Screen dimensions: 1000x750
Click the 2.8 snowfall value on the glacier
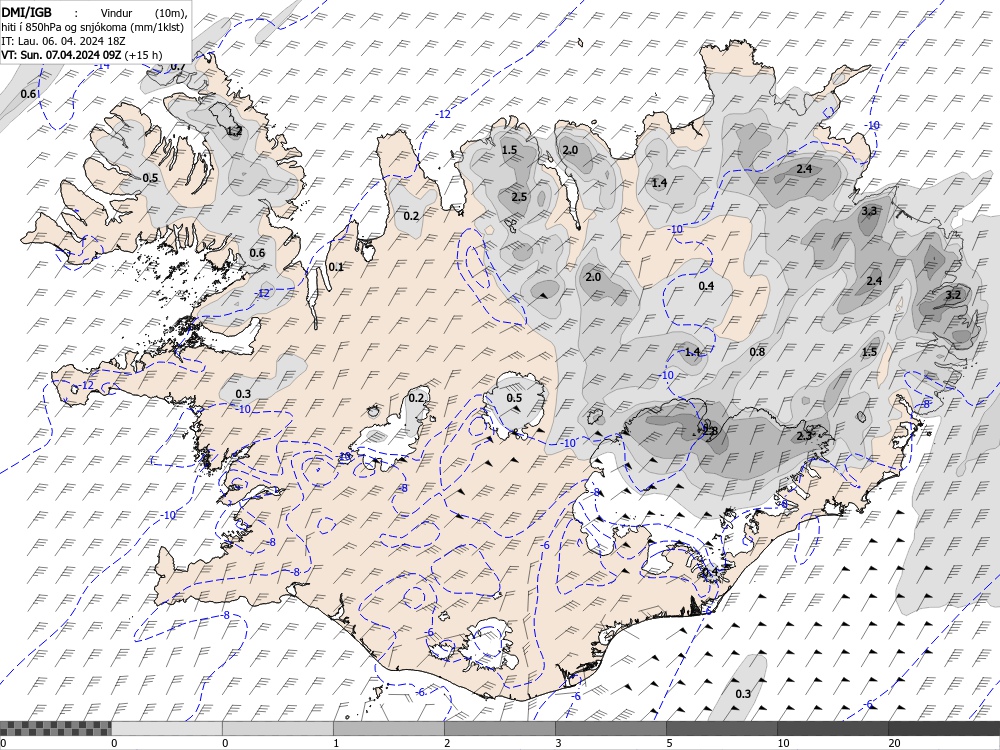tap(710, 431)
